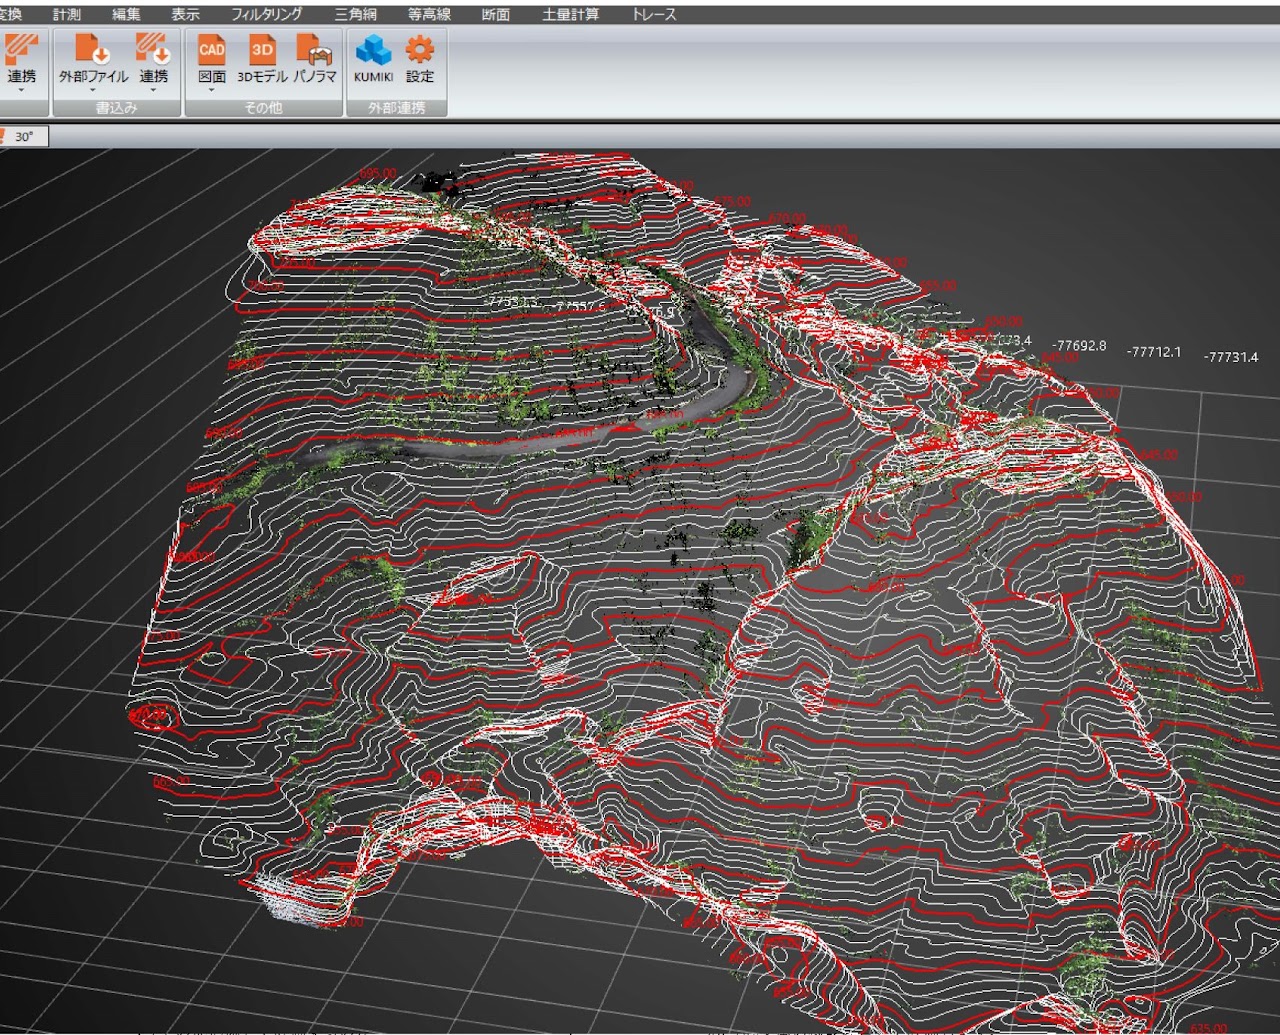Screen dimensions: 1280x1035
Task: Expand the 外部ファイル dropdown arrow
Action: (93, 90)
